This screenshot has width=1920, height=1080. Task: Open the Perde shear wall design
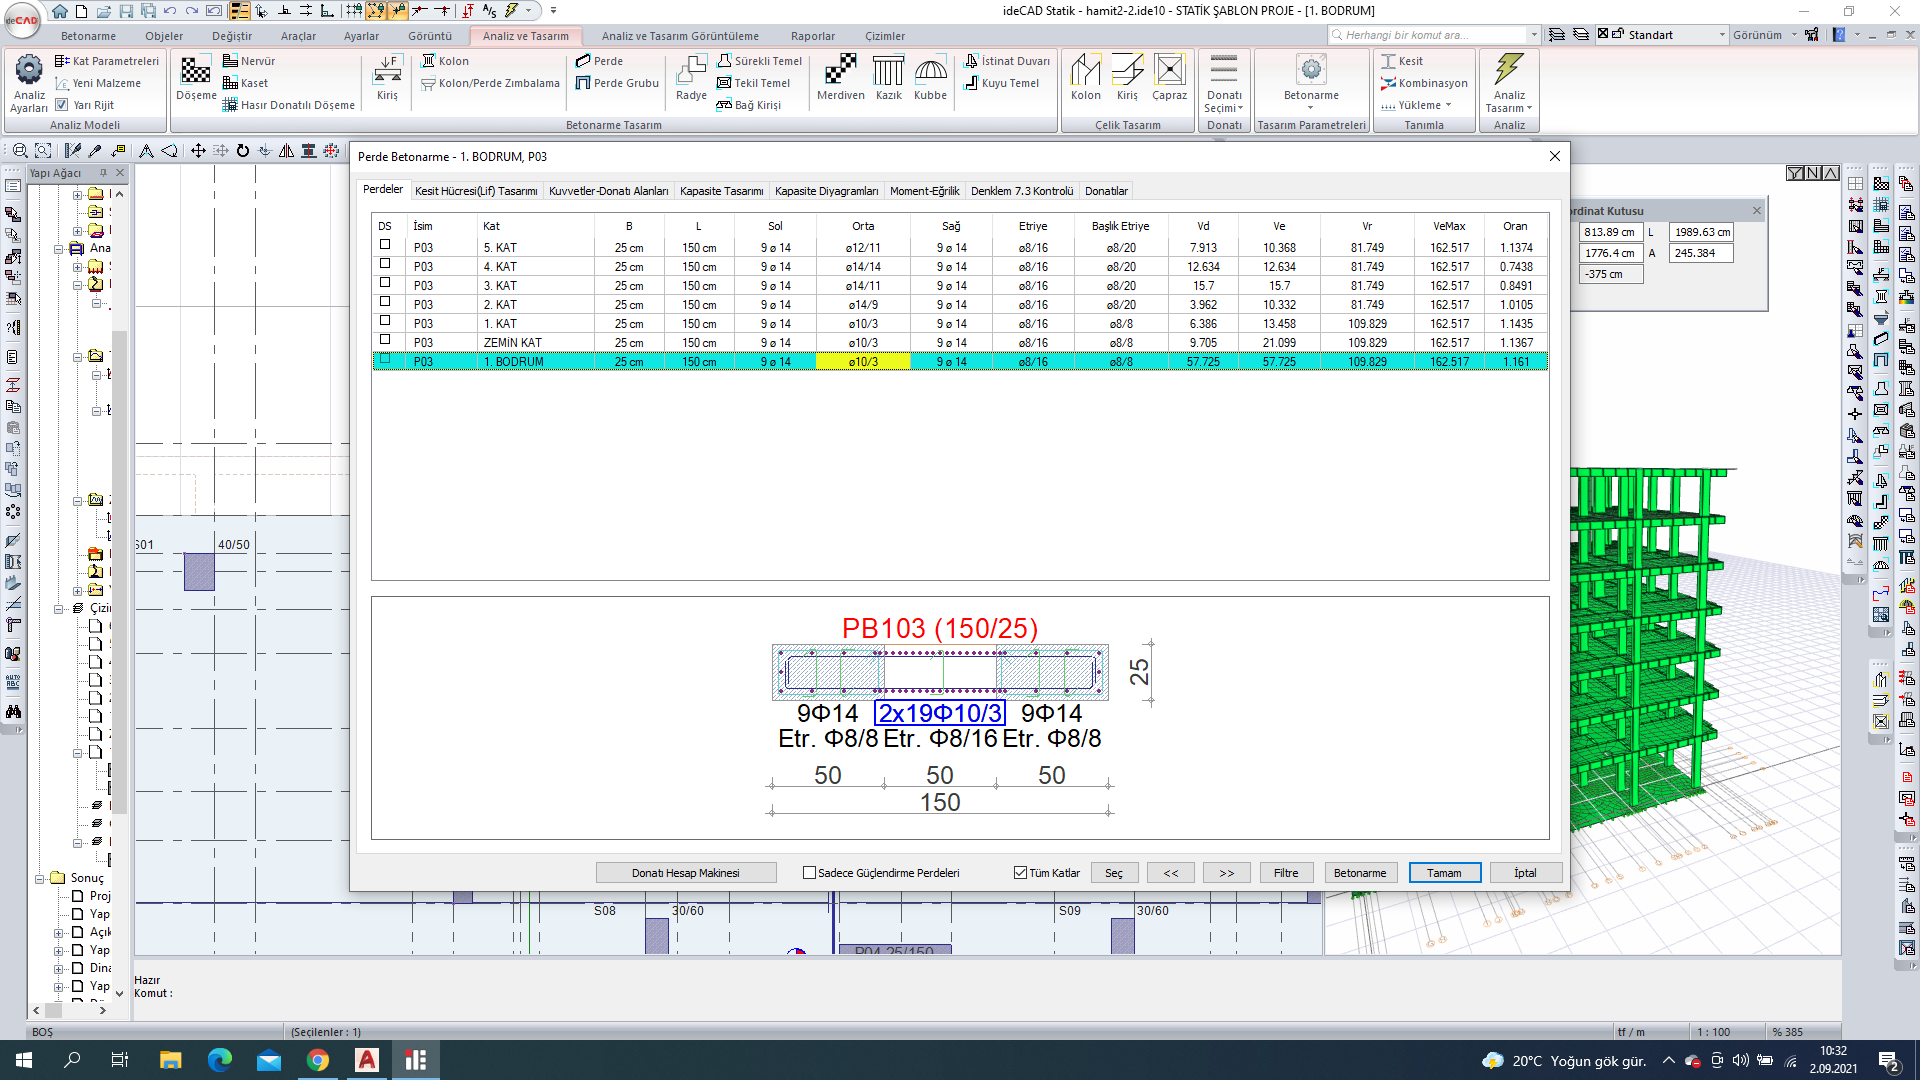point(599,61)
